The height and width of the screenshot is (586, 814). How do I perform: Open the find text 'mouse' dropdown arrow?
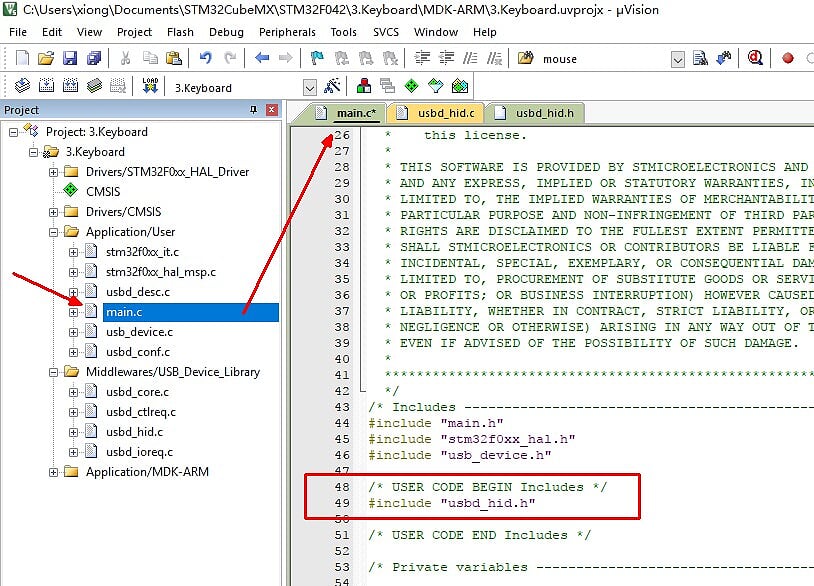tap(677, 60)
